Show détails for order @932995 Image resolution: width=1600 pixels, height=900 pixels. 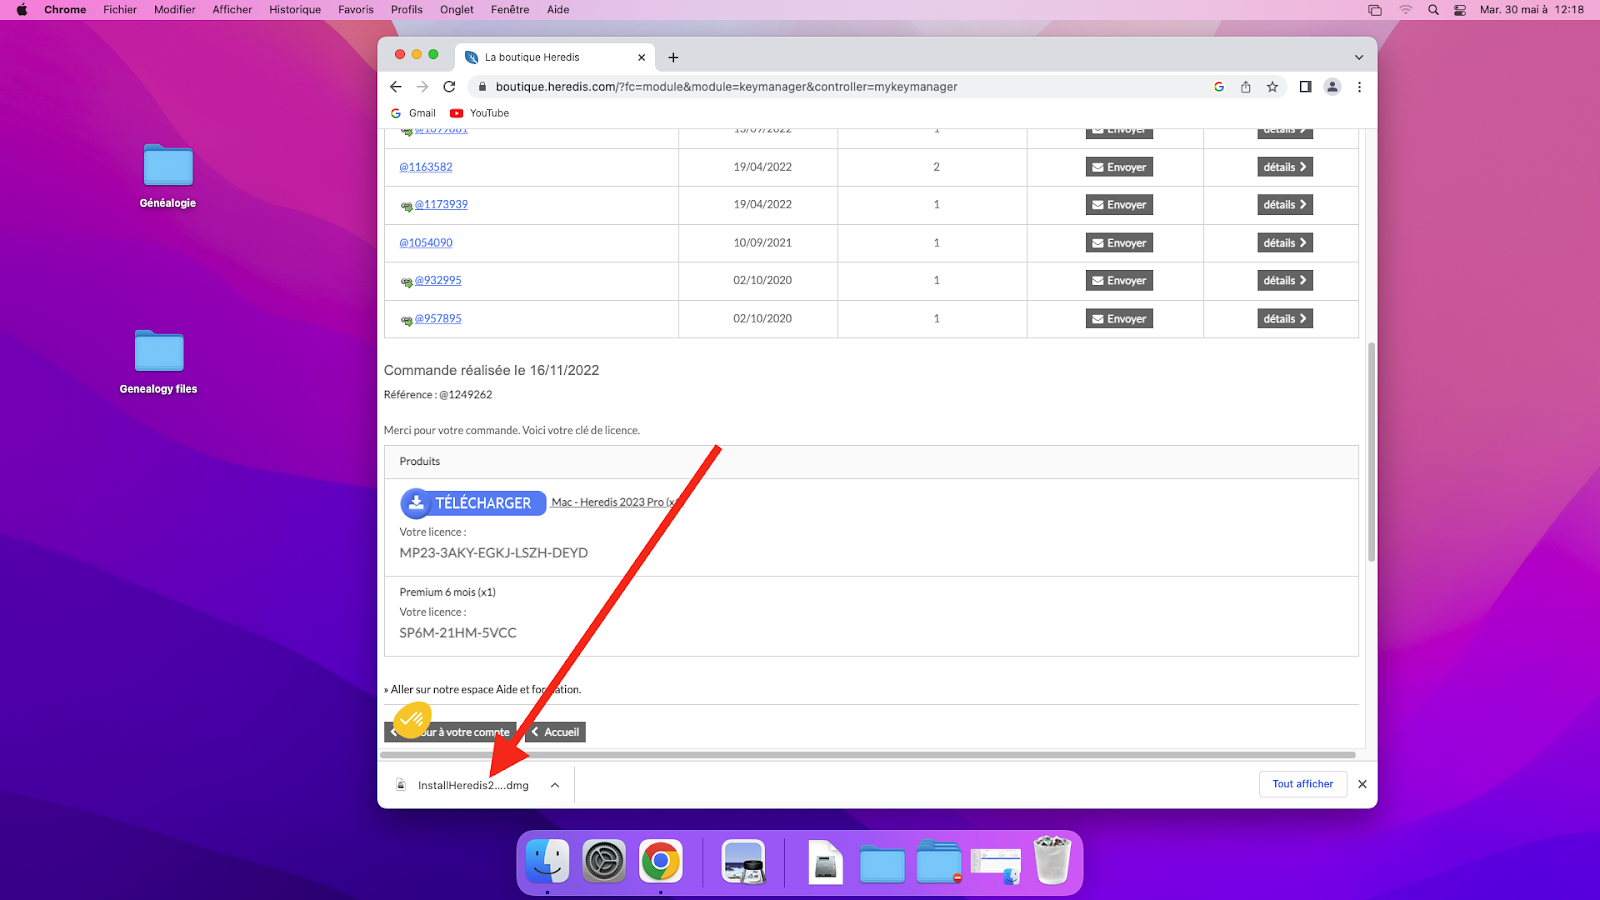[1284, 281]
